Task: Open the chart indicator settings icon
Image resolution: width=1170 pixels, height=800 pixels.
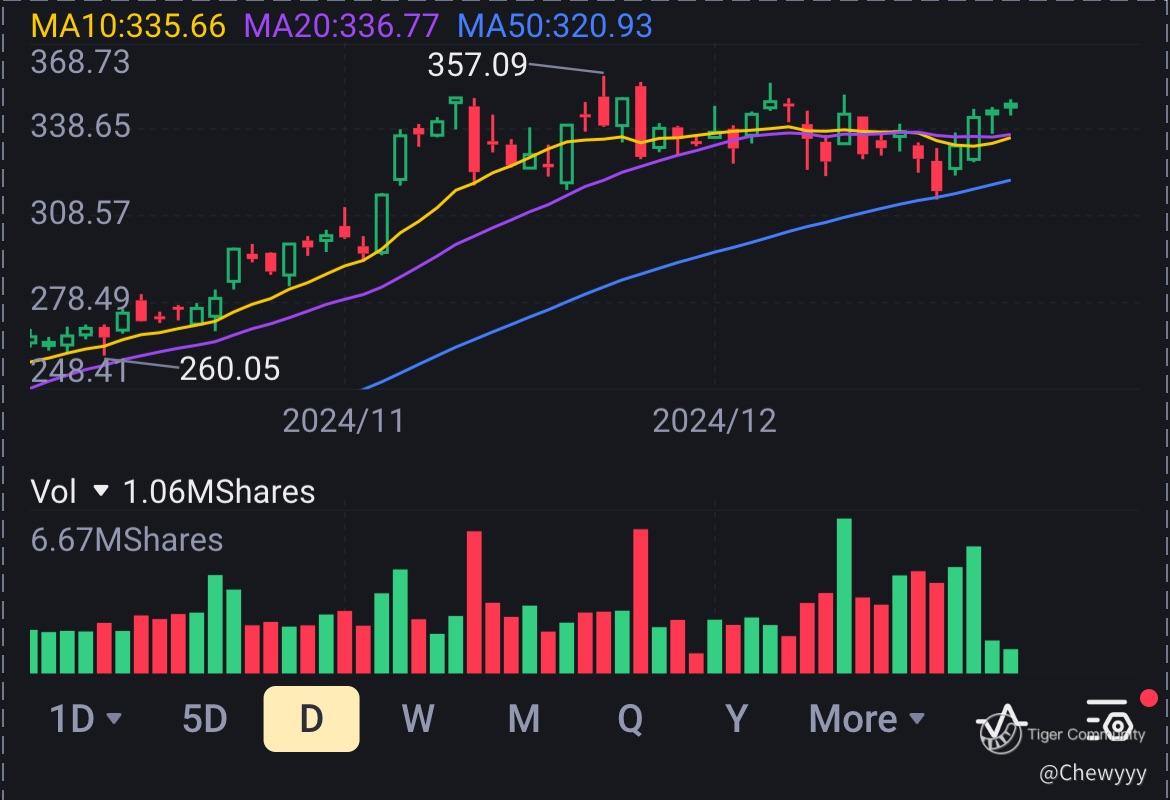Action: point(1109,720)
